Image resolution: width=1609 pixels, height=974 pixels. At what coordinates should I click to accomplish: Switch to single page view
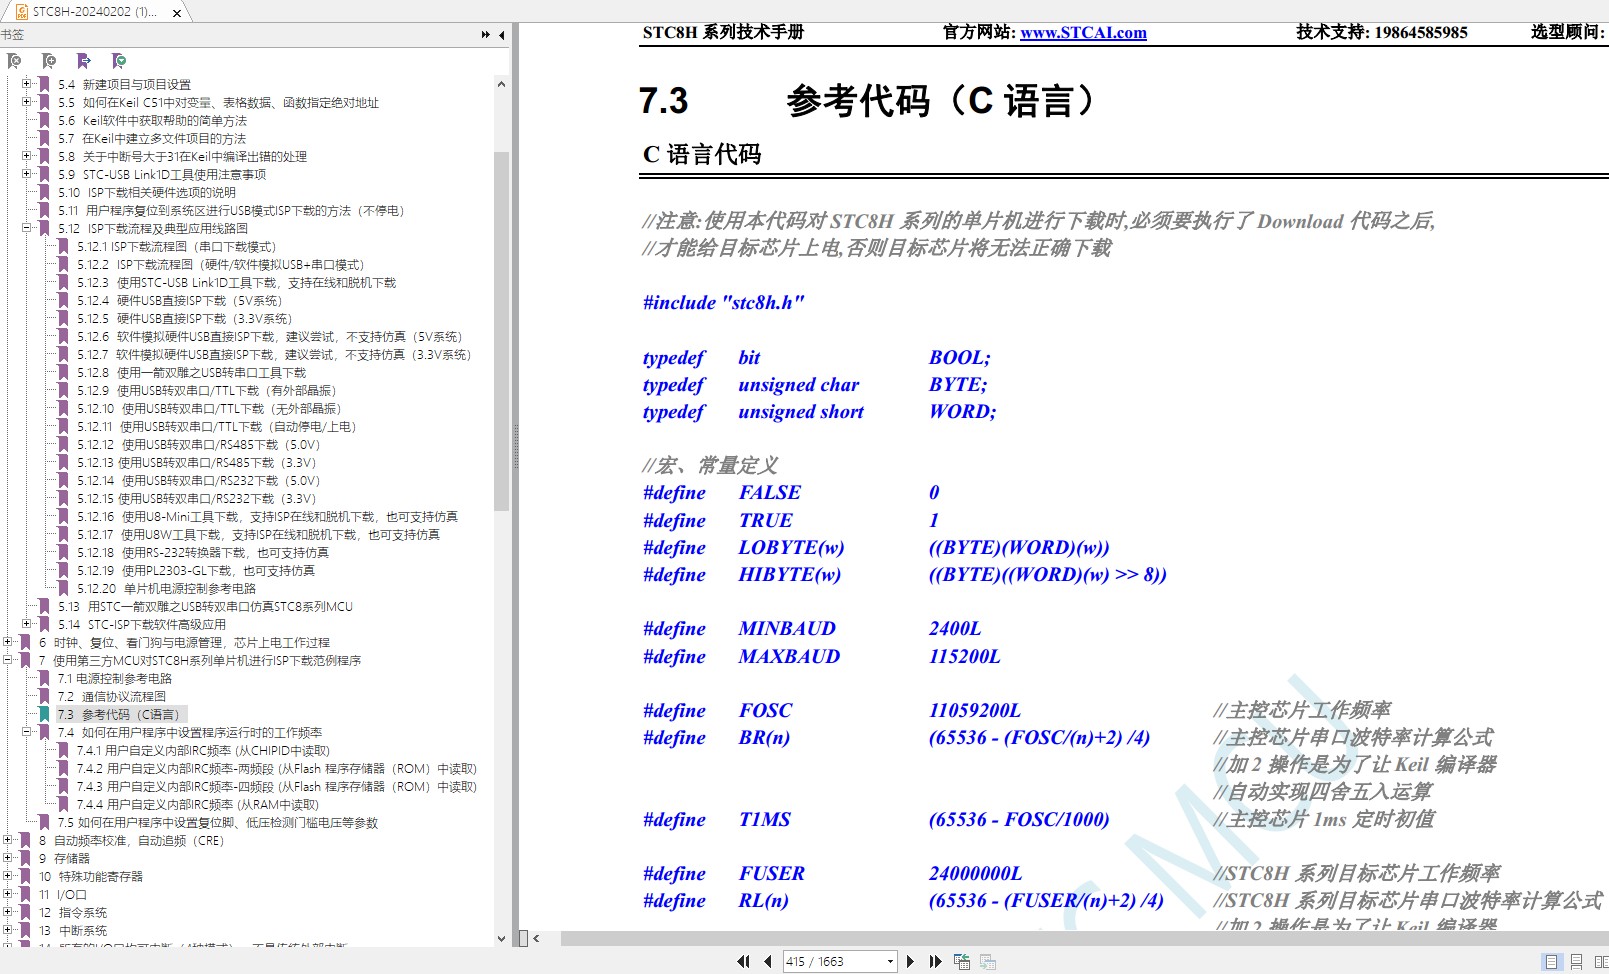[x=1551, y=962]
